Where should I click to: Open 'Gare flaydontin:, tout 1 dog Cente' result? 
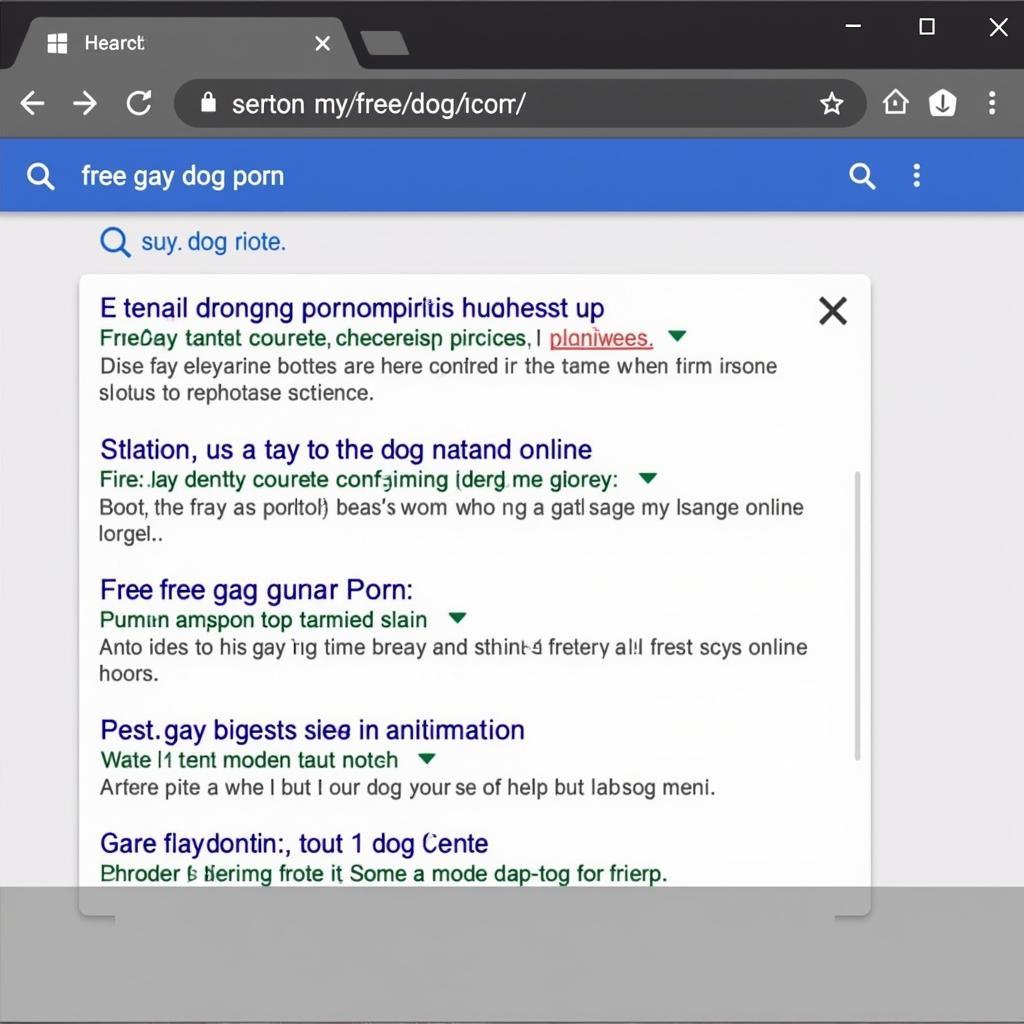tap(294, 844)
